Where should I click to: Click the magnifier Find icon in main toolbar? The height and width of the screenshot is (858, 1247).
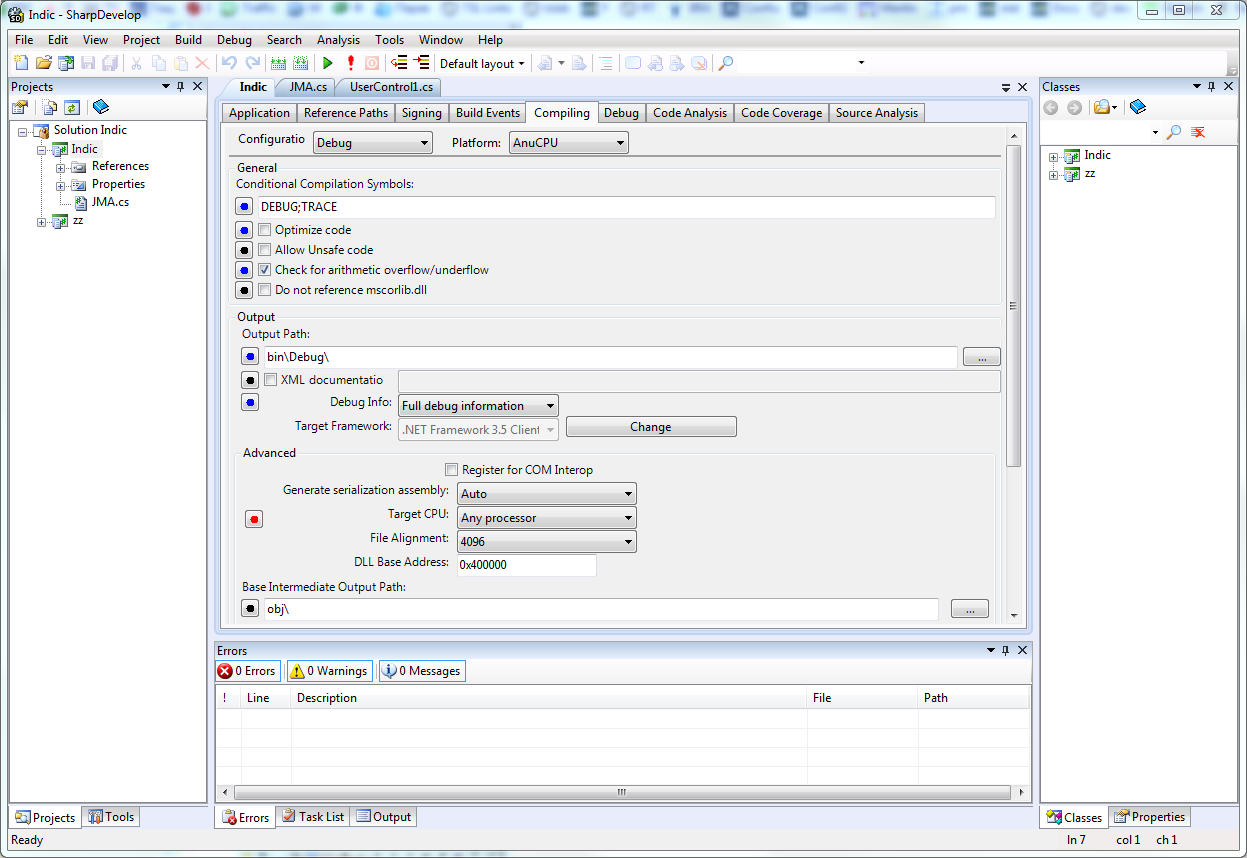pyautogui.click(x=726, y=63)
